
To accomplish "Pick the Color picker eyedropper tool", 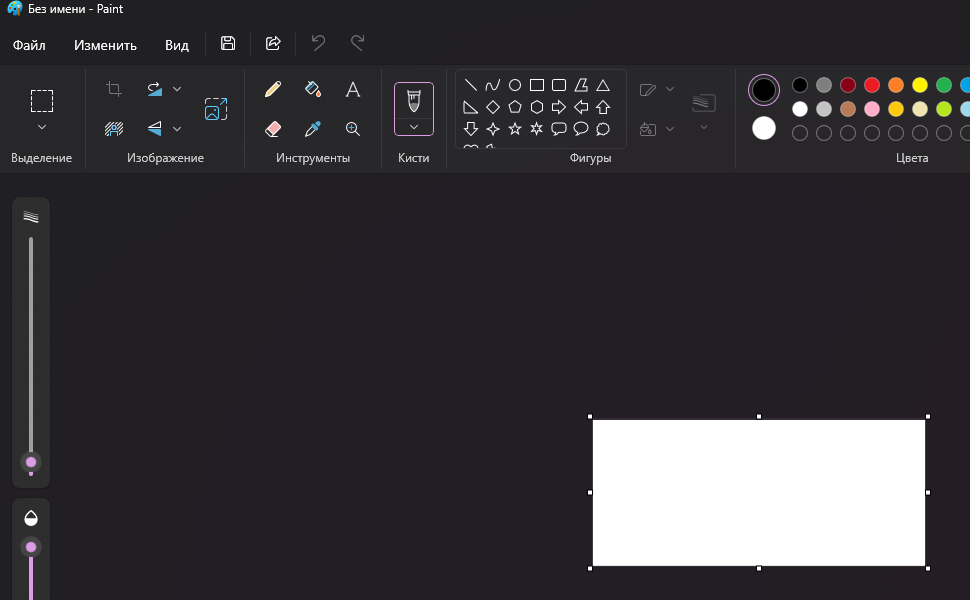I will point(313,129).
